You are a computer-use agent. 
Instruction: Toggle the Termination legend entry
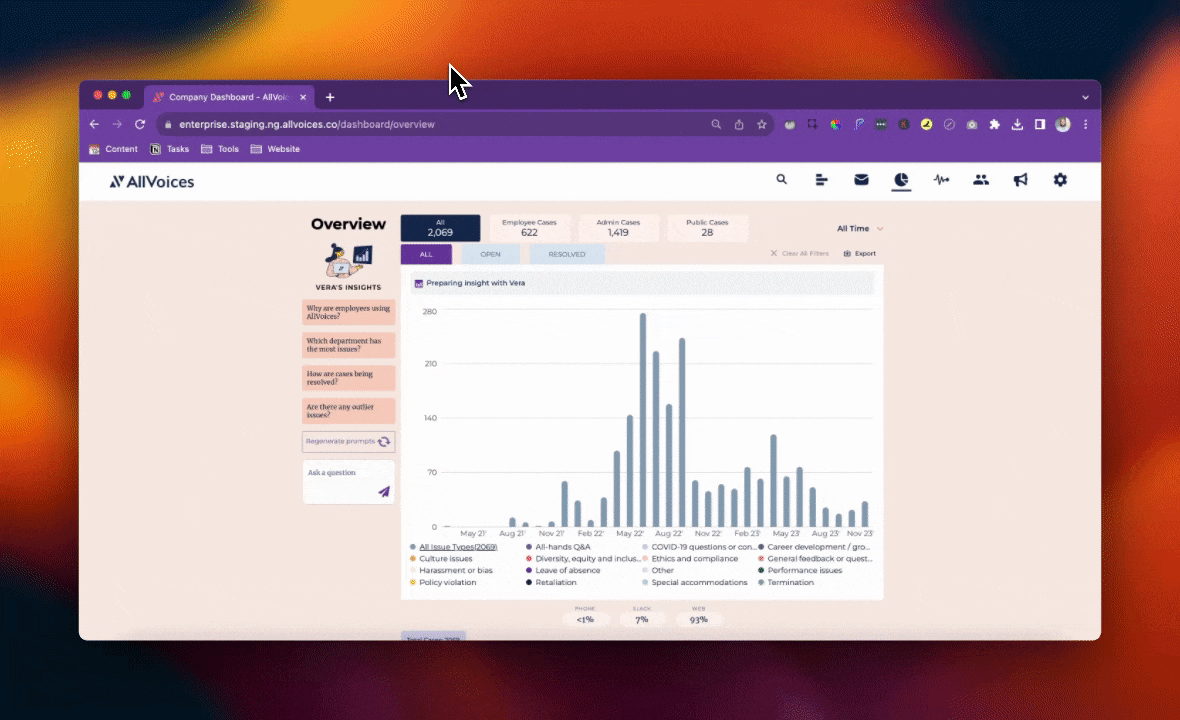click(x=786, y=582)
